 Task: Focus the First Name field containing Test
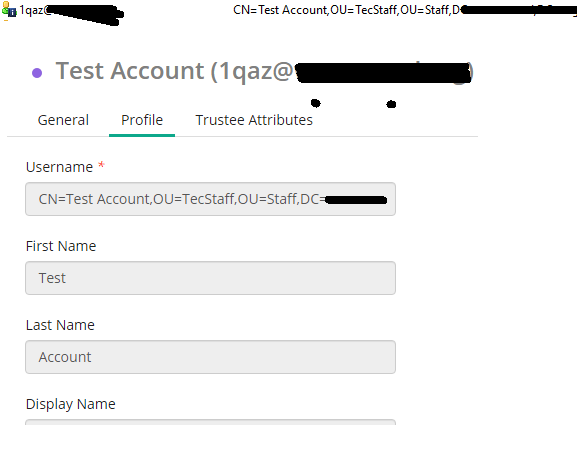pos(210,278)
